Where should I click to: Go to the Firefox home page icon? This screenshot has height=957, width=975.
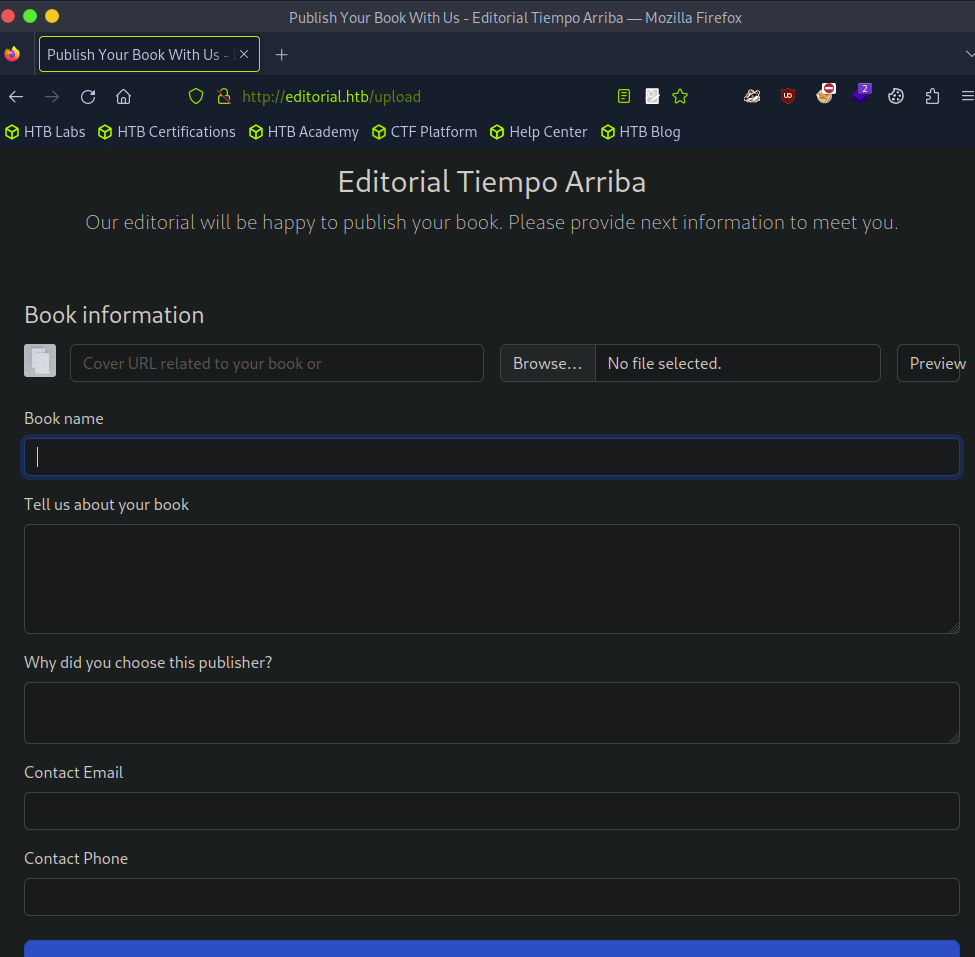(x=123, y=97)
